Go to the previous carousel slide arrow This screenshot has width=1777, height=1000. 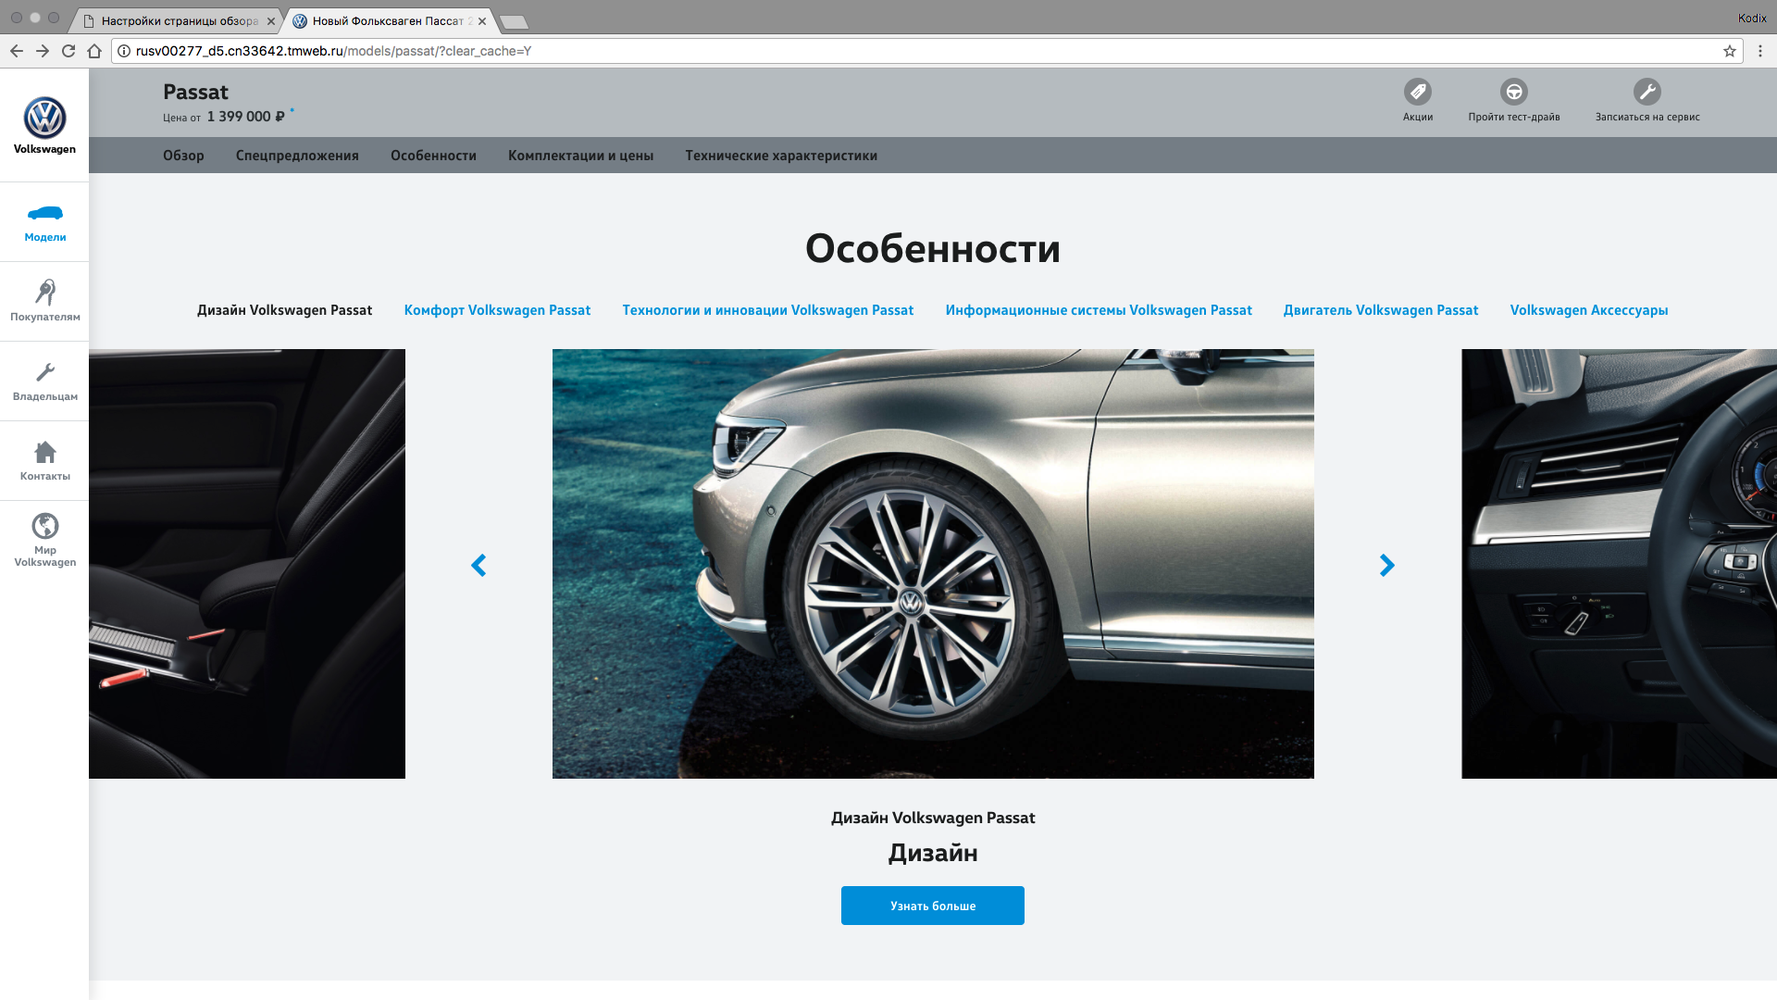(x=479, y=566)
